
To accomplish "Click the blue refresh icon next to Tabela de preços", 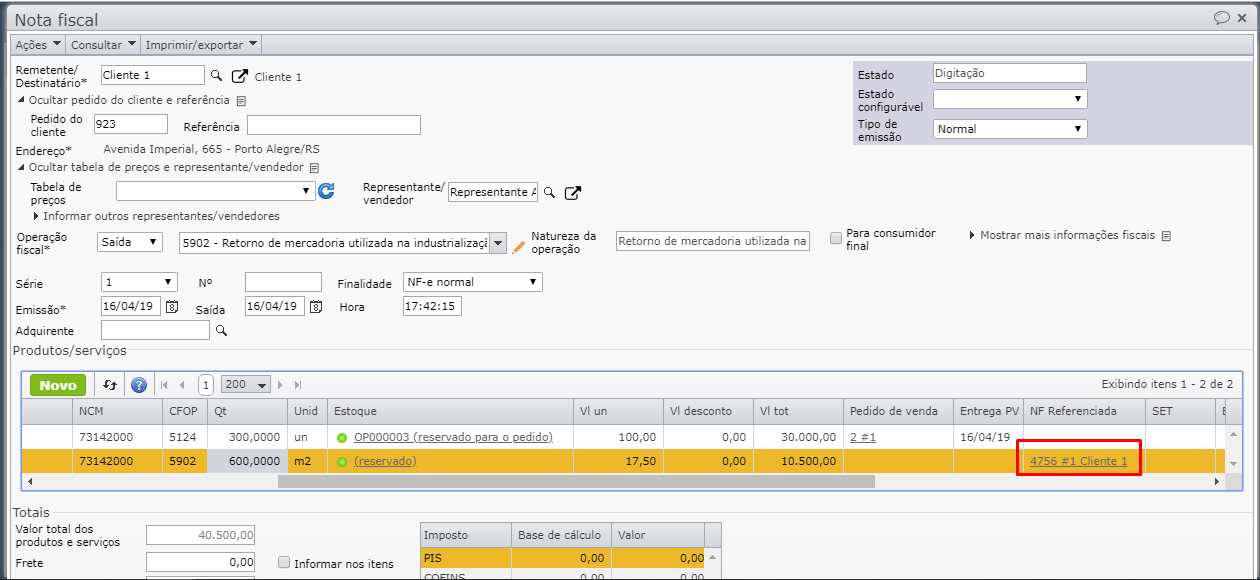I will click(x=326, y=191).
